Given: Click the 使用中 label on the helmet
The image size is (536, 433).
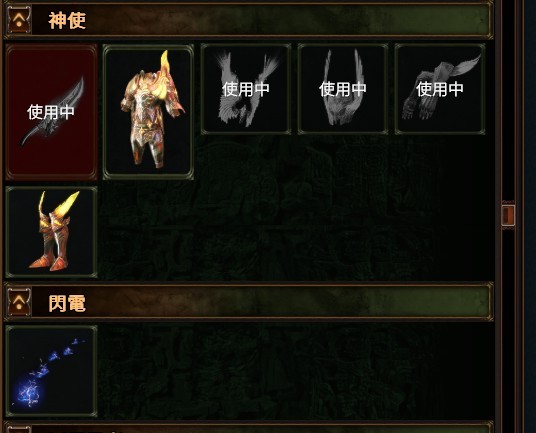Looking at the screenshot, I should coord(343,89).
